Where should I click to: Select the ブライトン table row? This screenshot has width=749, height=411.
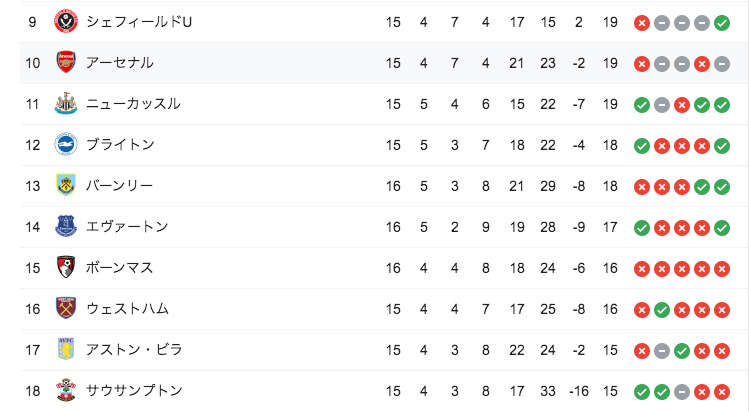click(384, 145)
